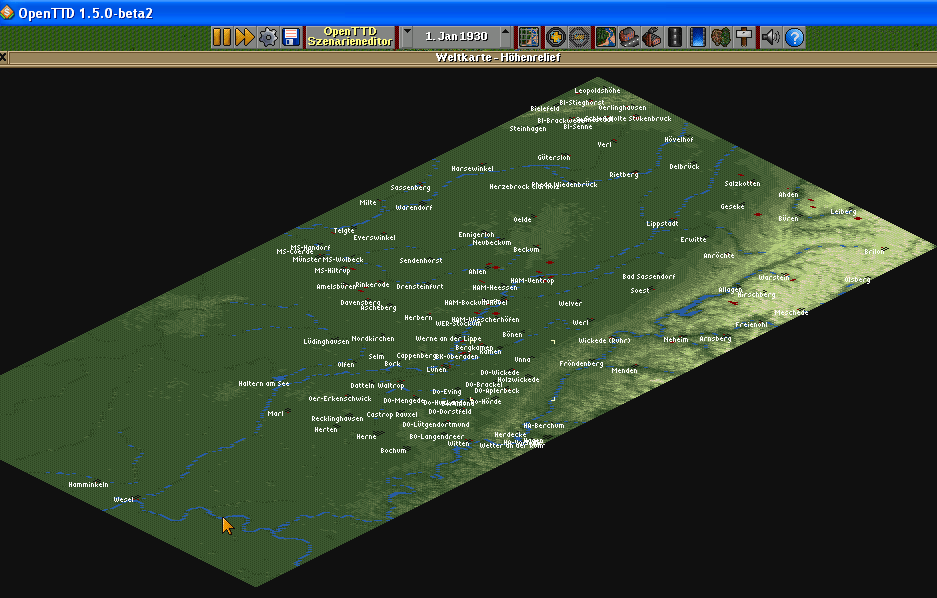This screenshot has height=598, width=937.
Task: Open the industry generation tool
Action: point(651,37)
